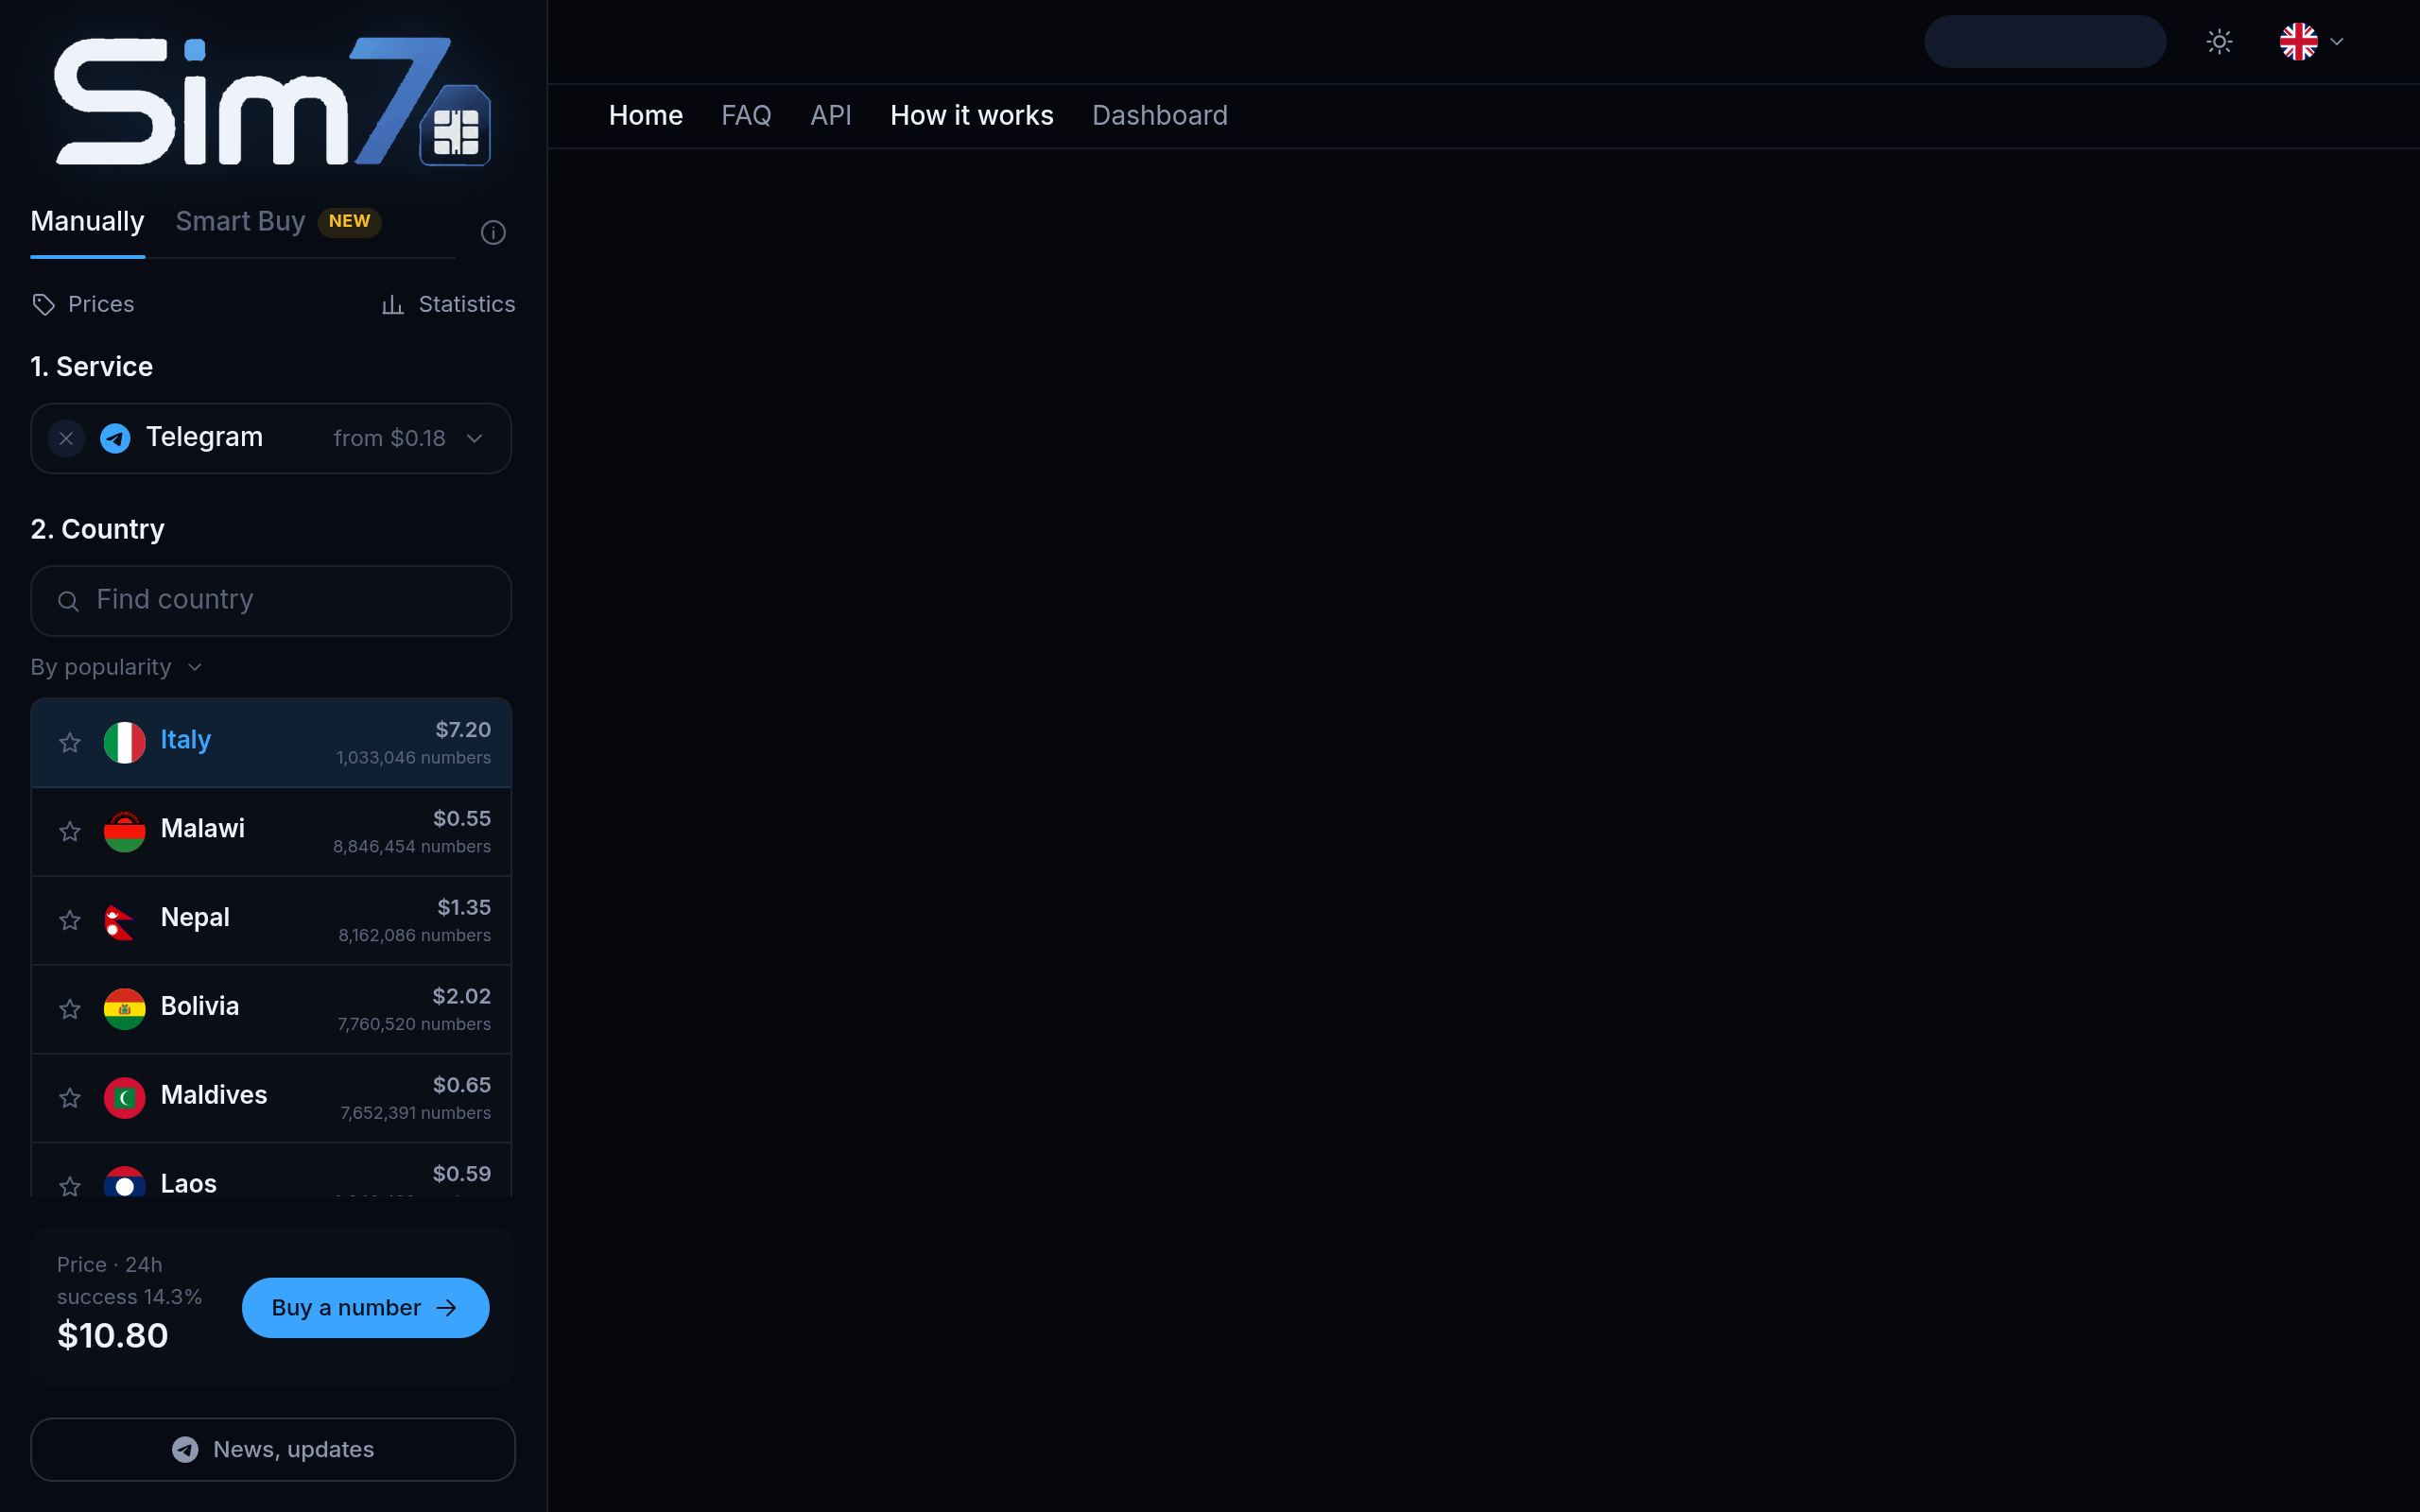Screen dimensions: 2420x1512
Task: Click the News, updates button
Action: tap(272, 1450)
